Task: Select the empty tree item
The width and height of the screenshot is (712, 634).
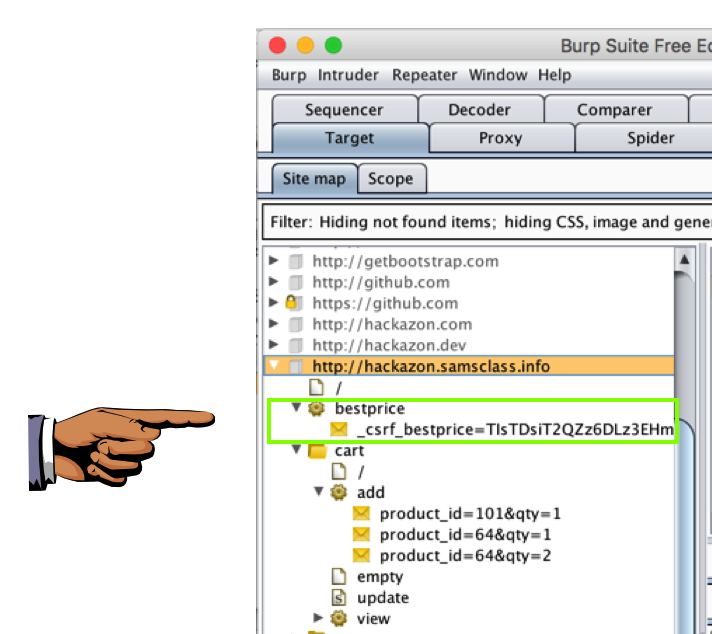Action: coord(380,576)
